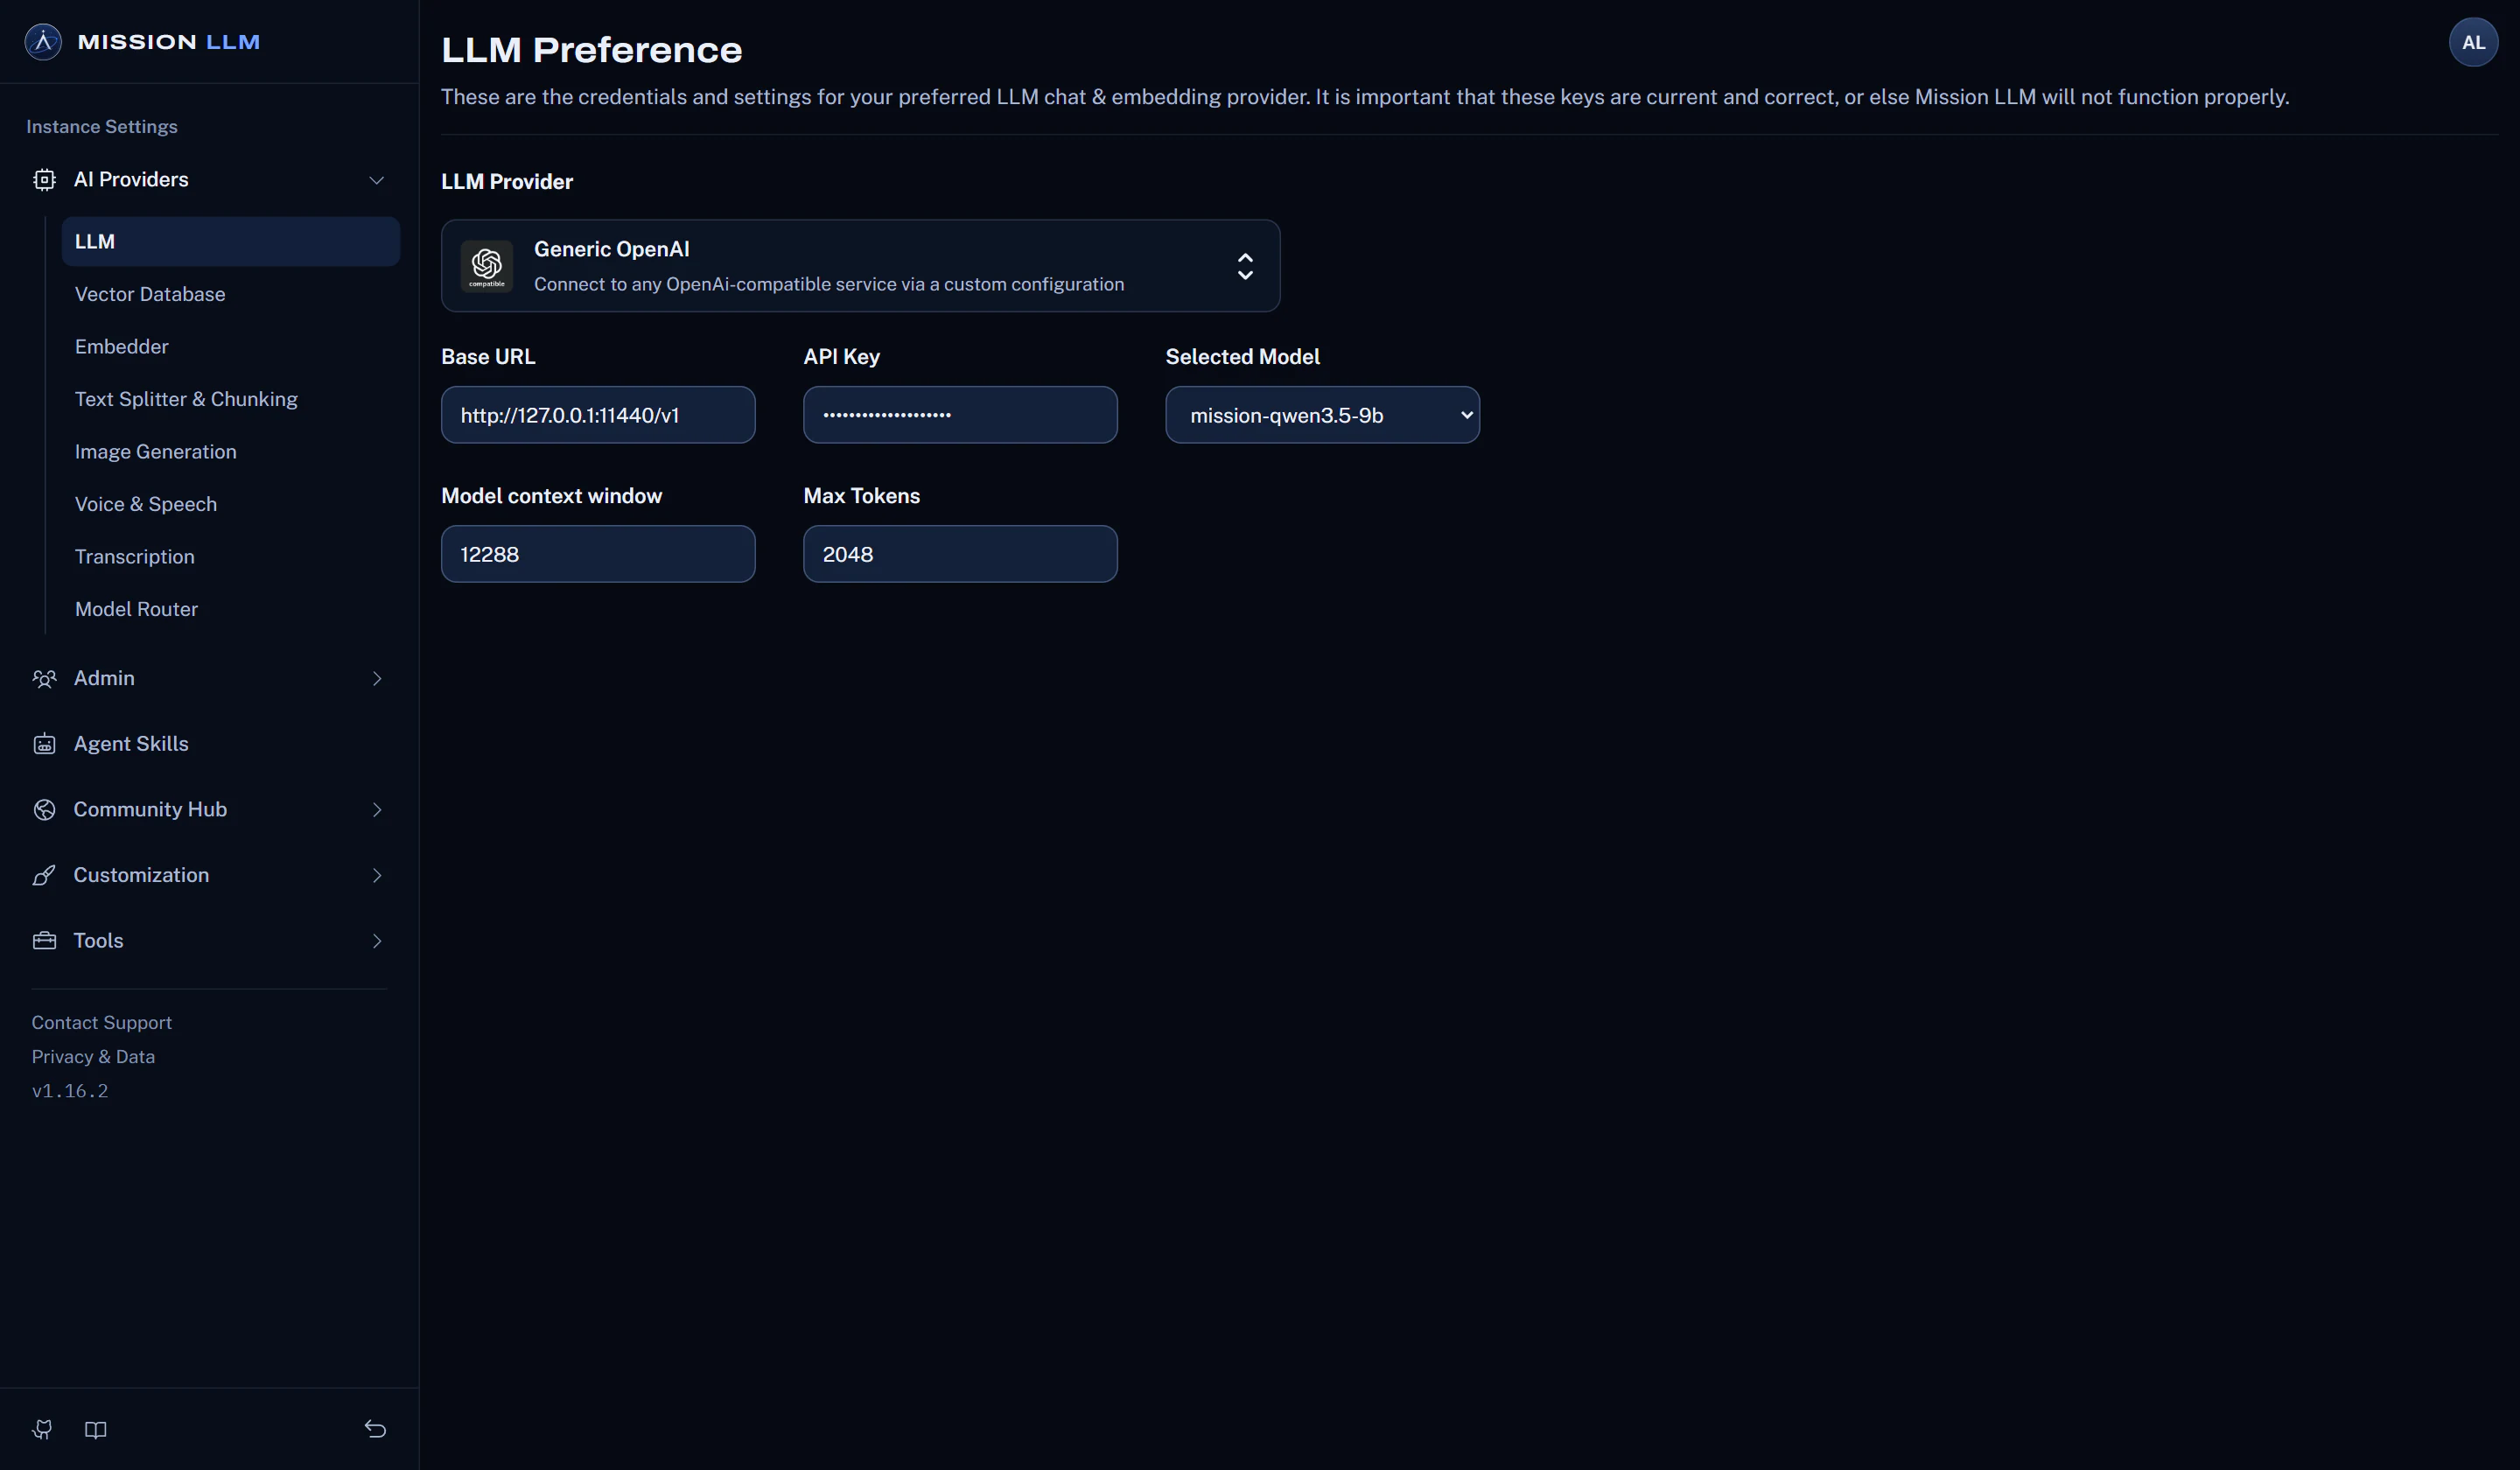Click the LLM Preference page title

(592, 50)
